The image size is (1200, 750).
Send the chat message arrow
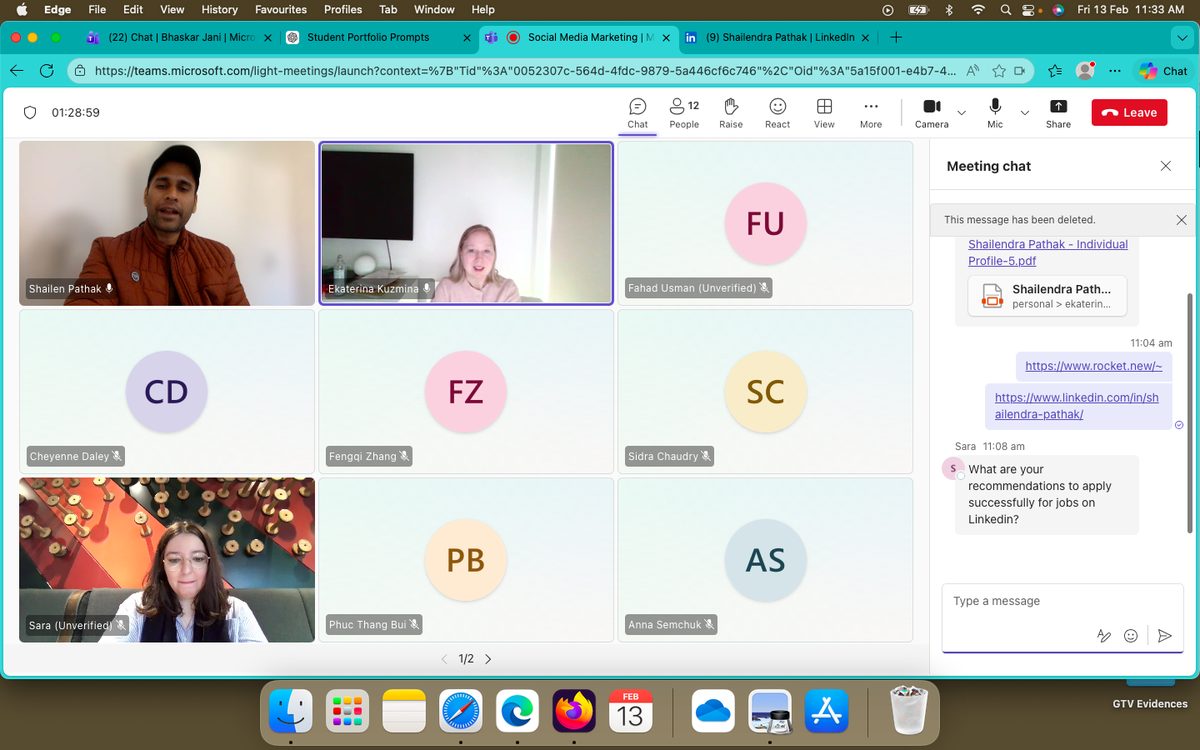click(x=1164, y=635)
